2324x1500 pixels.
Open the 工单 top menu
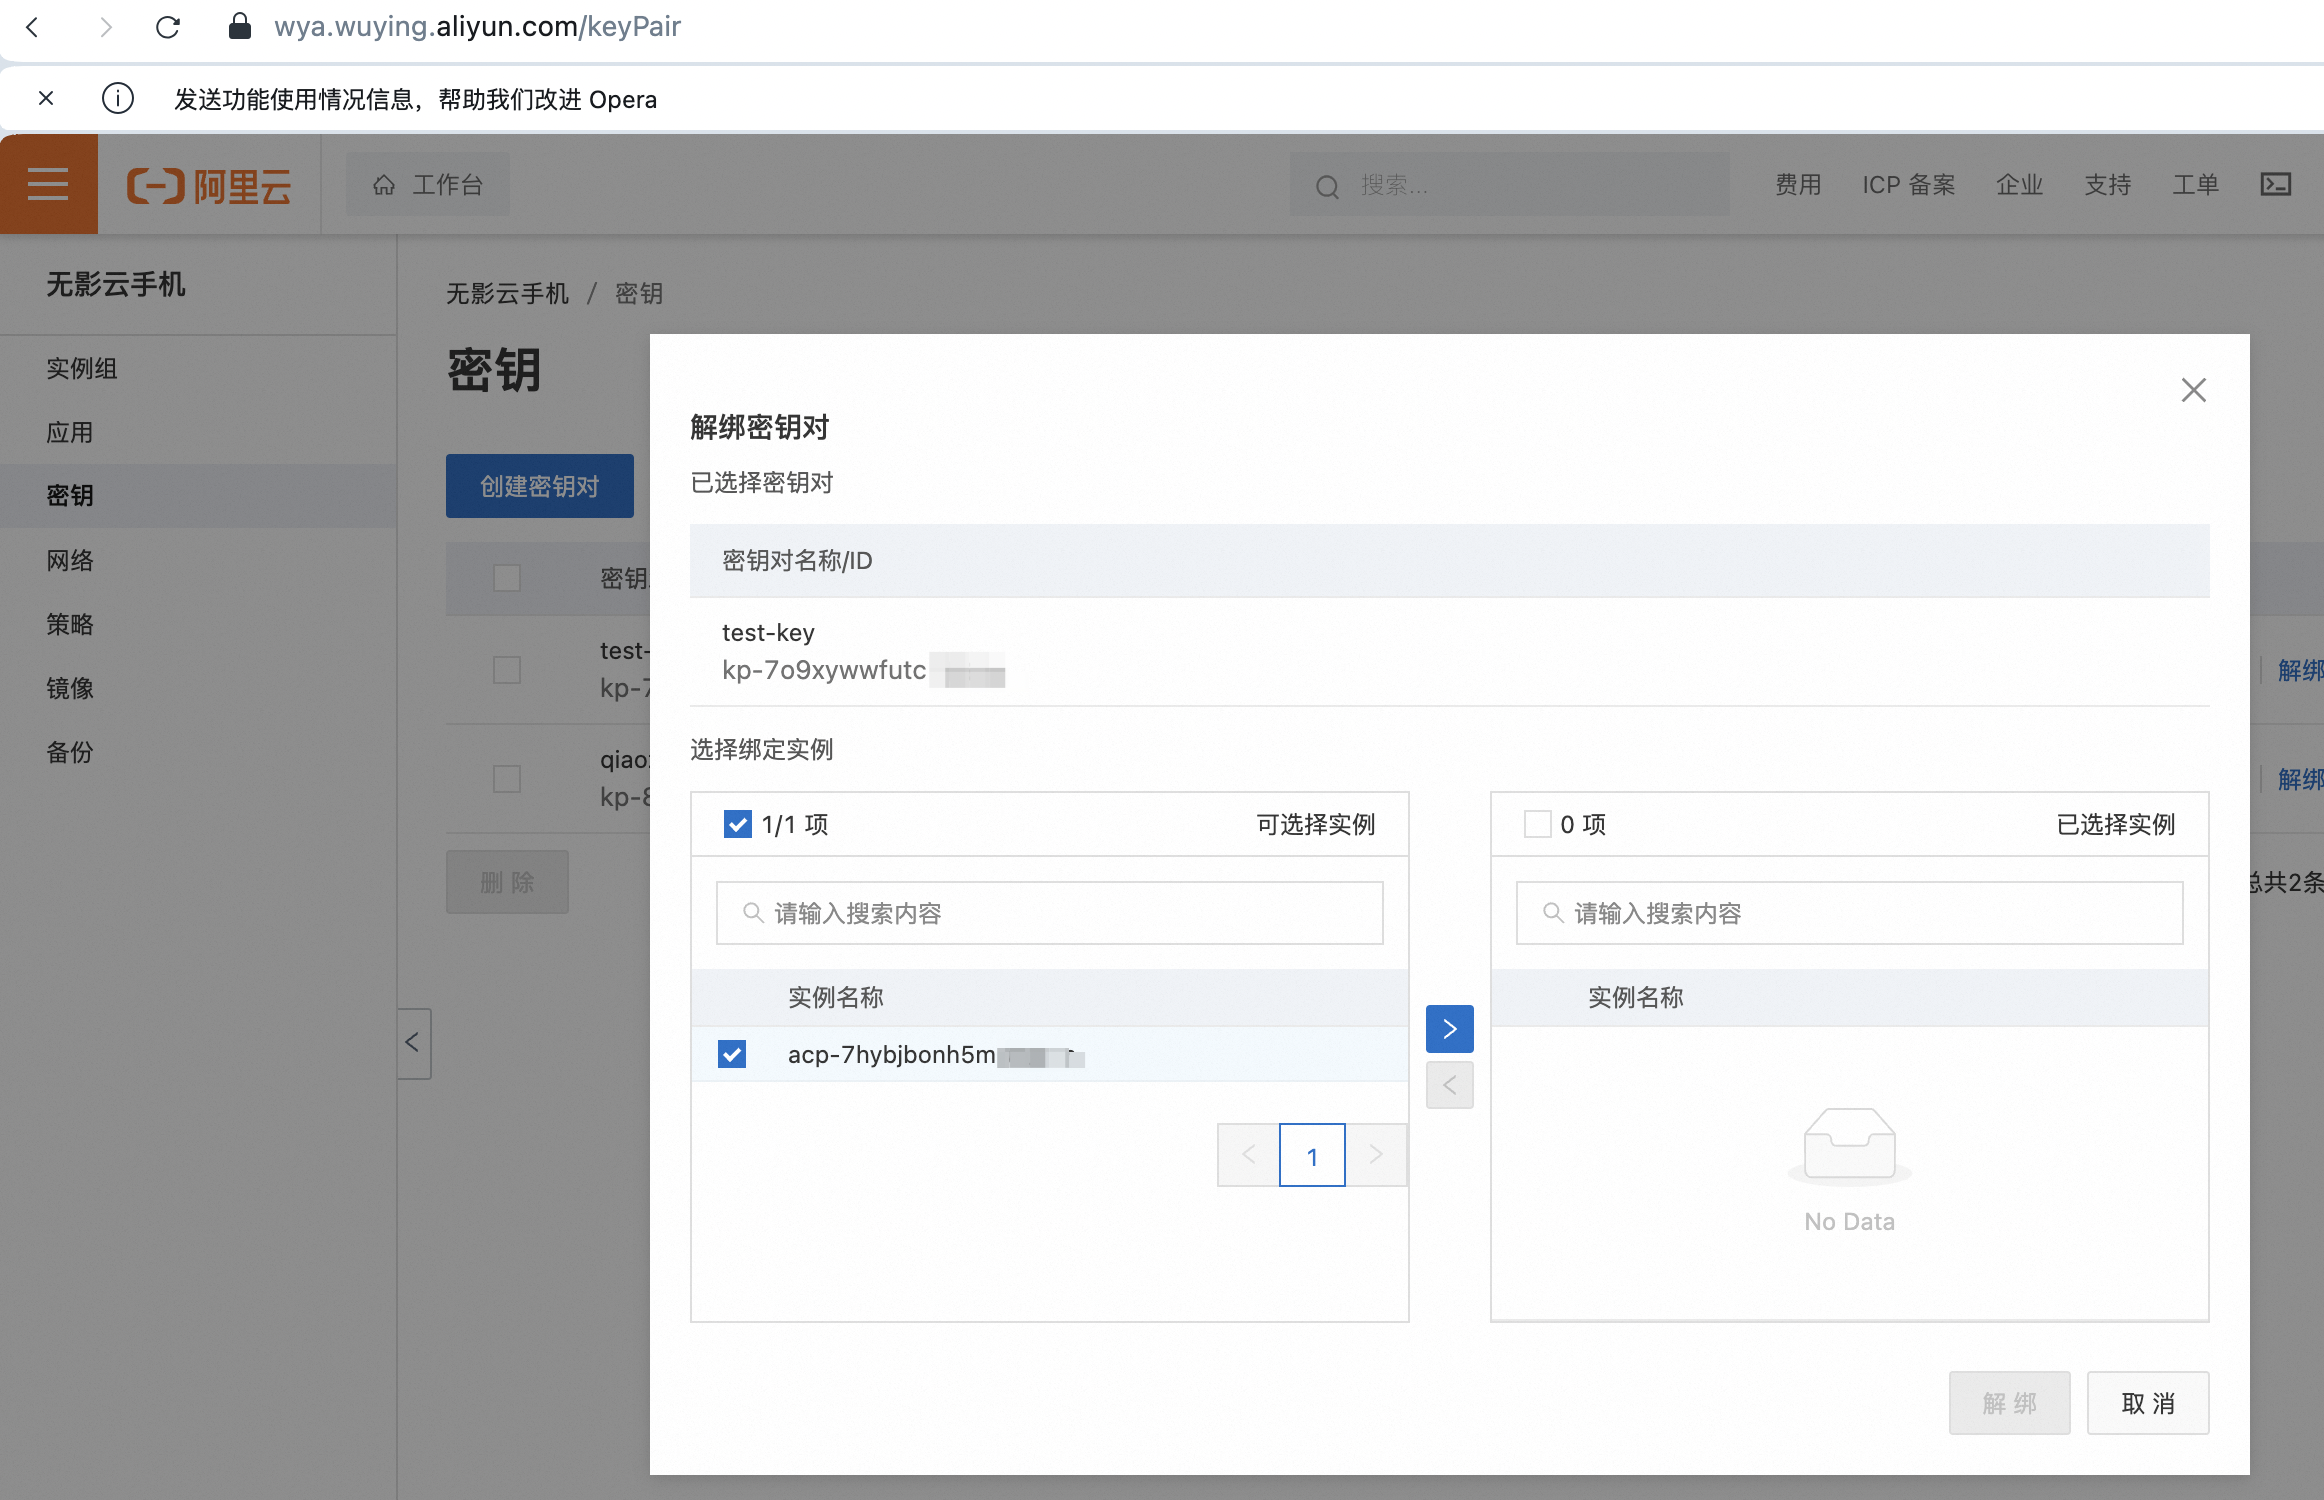(2195, 185)
